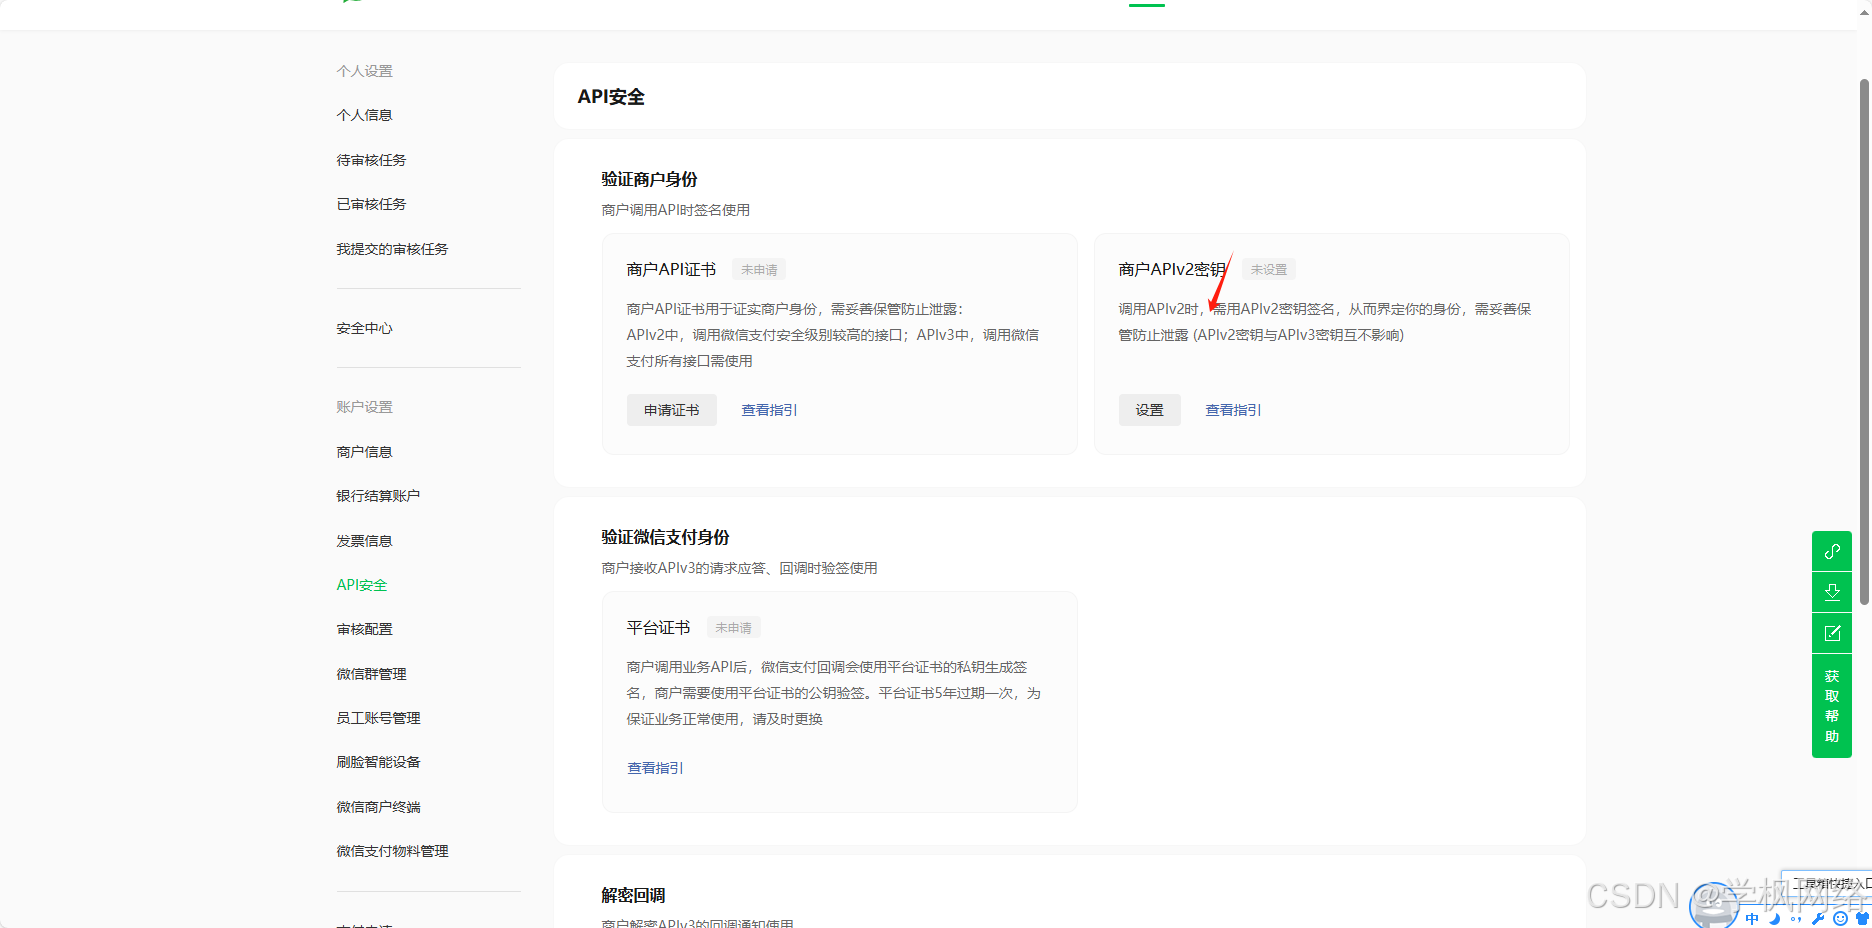Image resolution: width=1872 pixels, height=928 pixels.
Task: Open 微信支付物料管理 in the sidebar
Action: (392, 851)
